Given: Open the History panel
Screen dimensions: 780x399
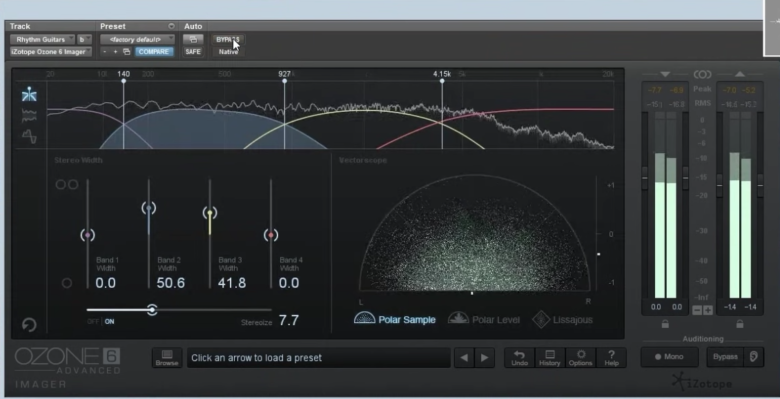Looking at the screenshot, I should [550, 358].
